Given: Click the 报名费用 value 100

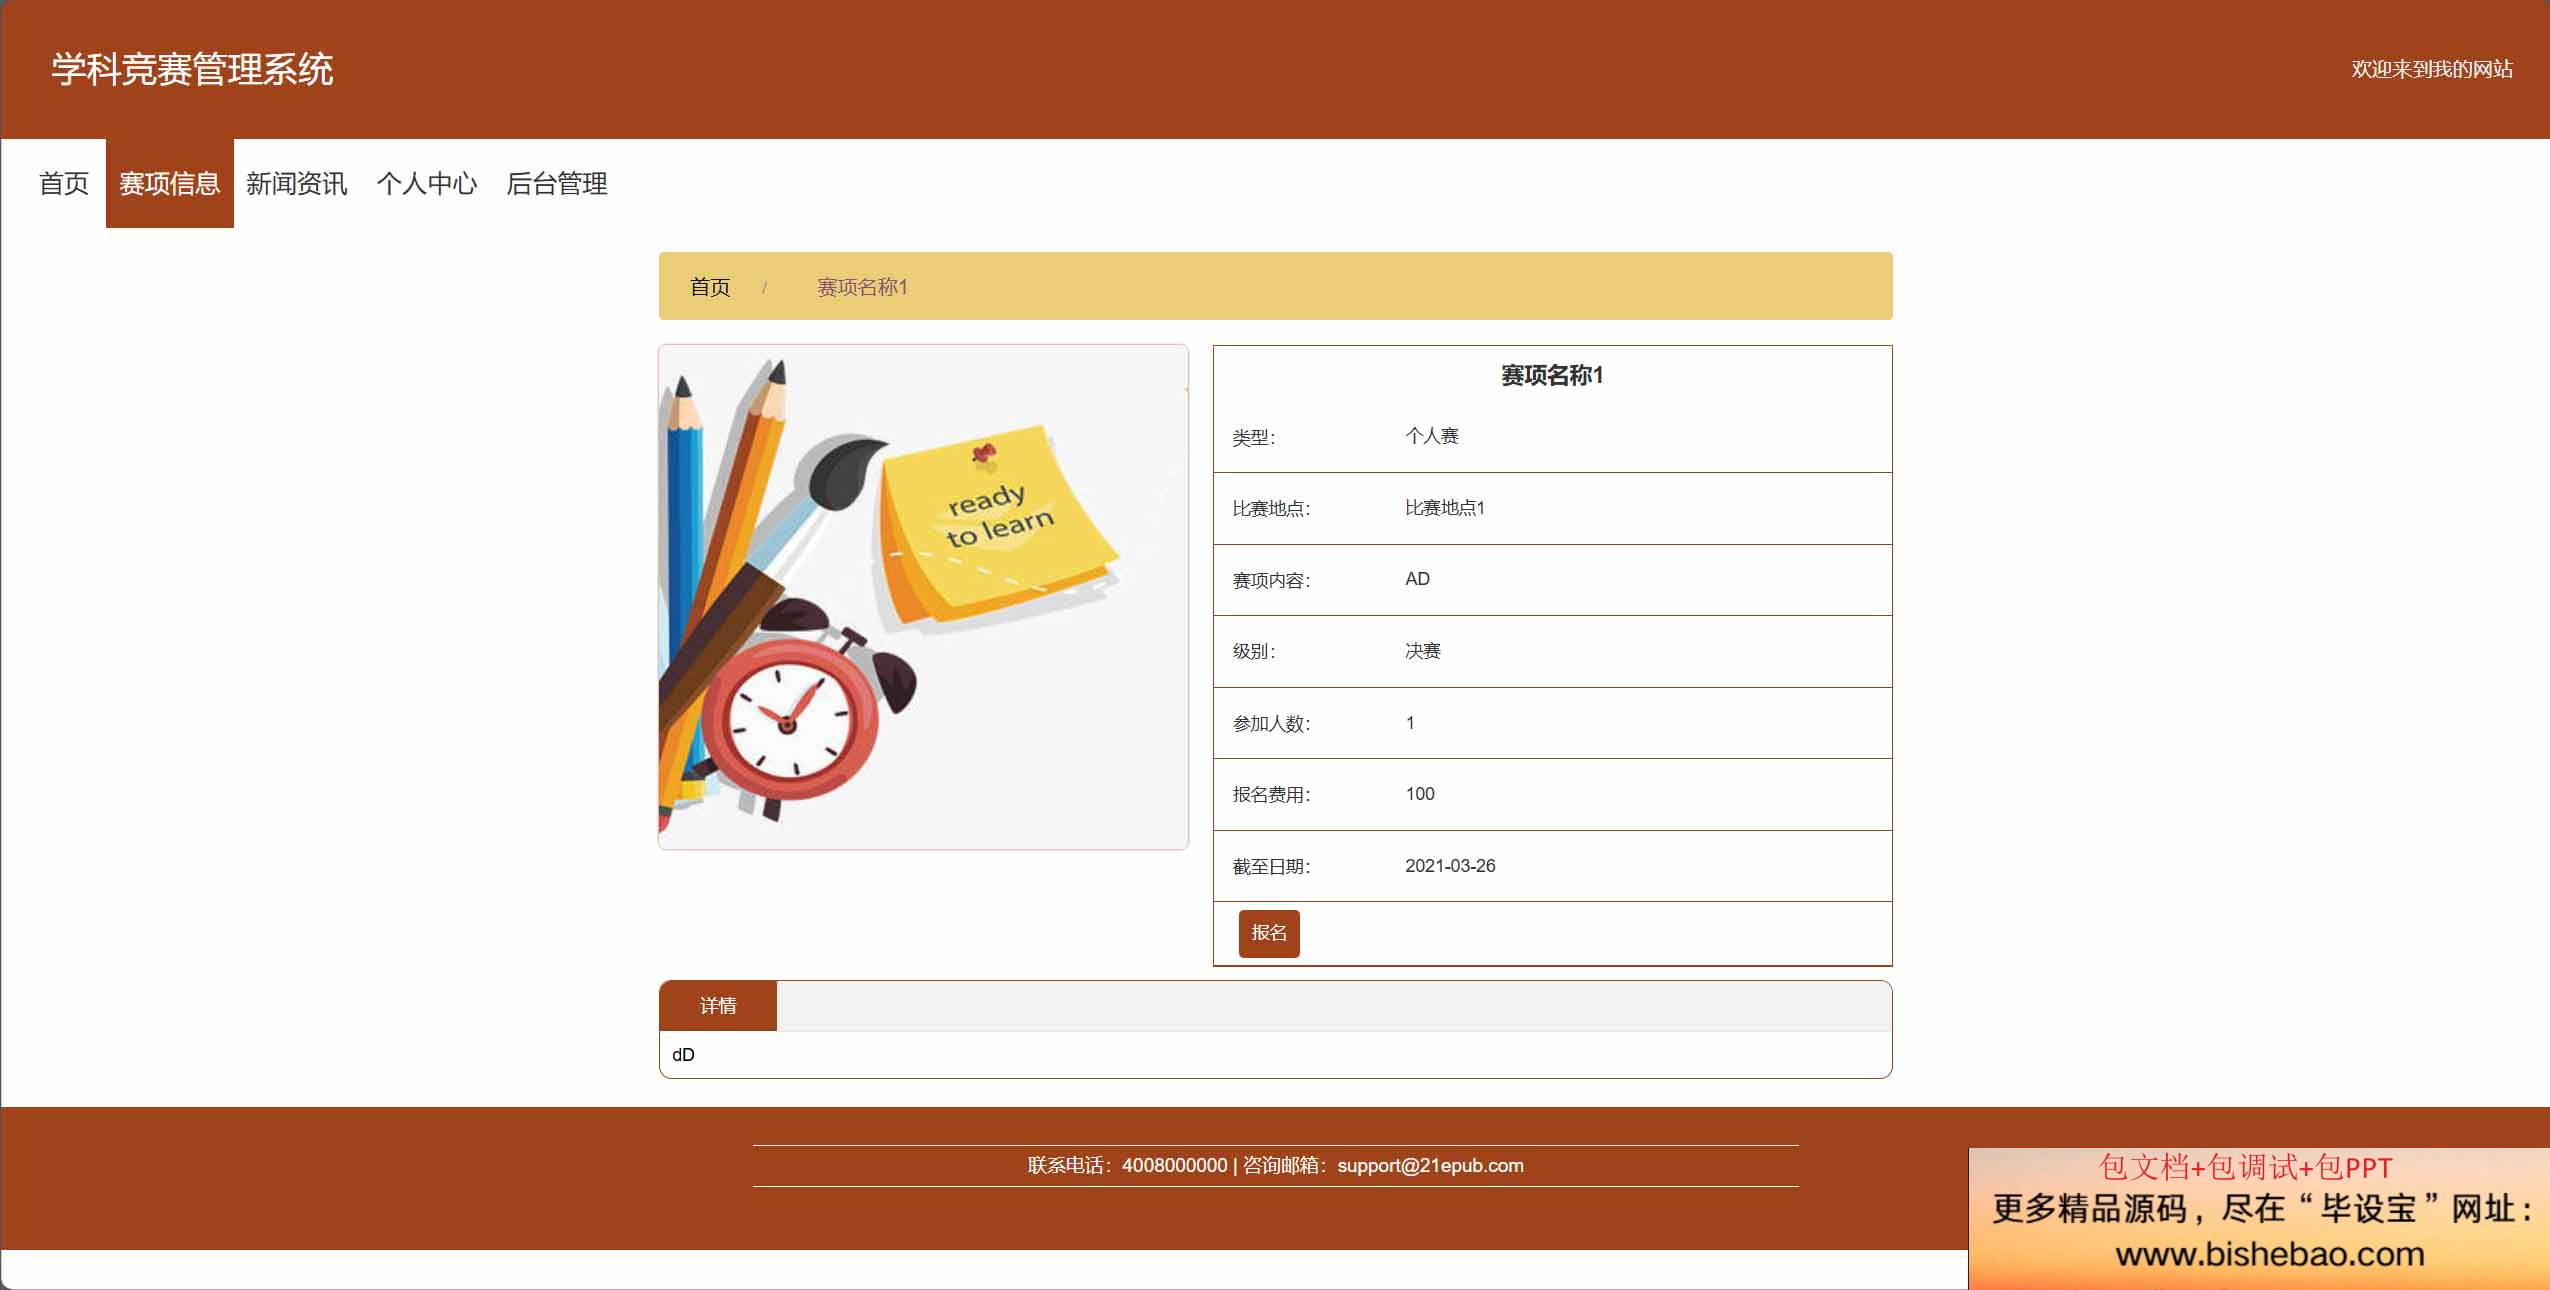Looking at the screenshot, I should [1420, 794].
